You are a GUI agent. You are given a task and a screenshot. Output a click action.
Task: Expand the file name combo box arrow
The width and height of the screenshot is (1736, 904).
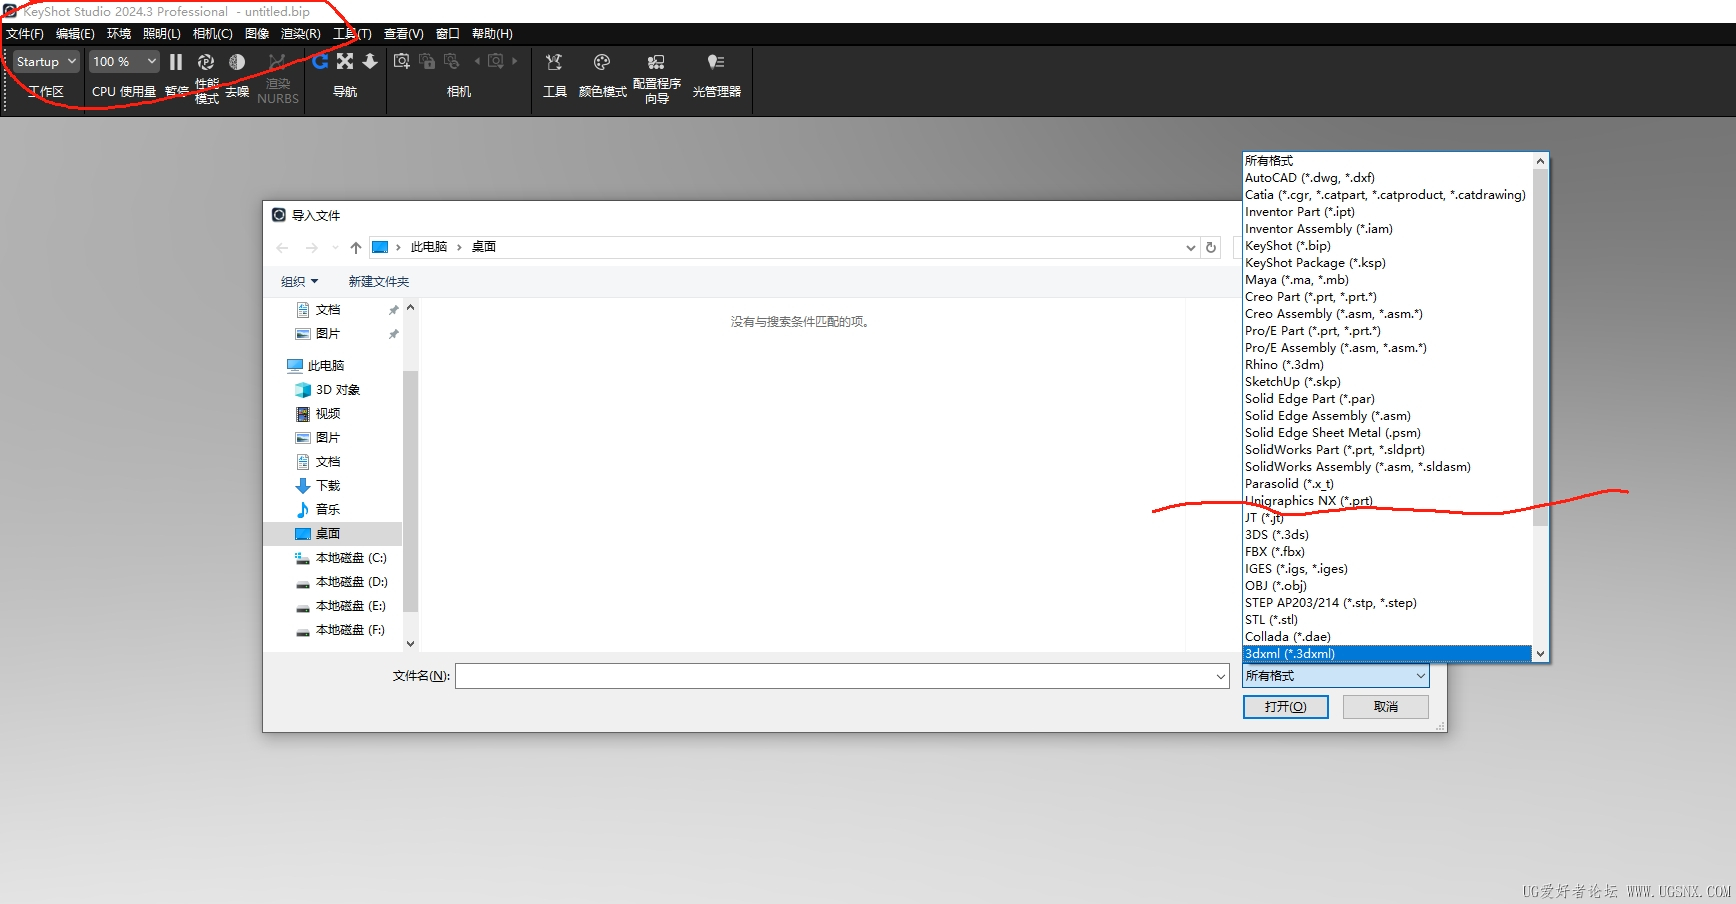point(1221,677)
